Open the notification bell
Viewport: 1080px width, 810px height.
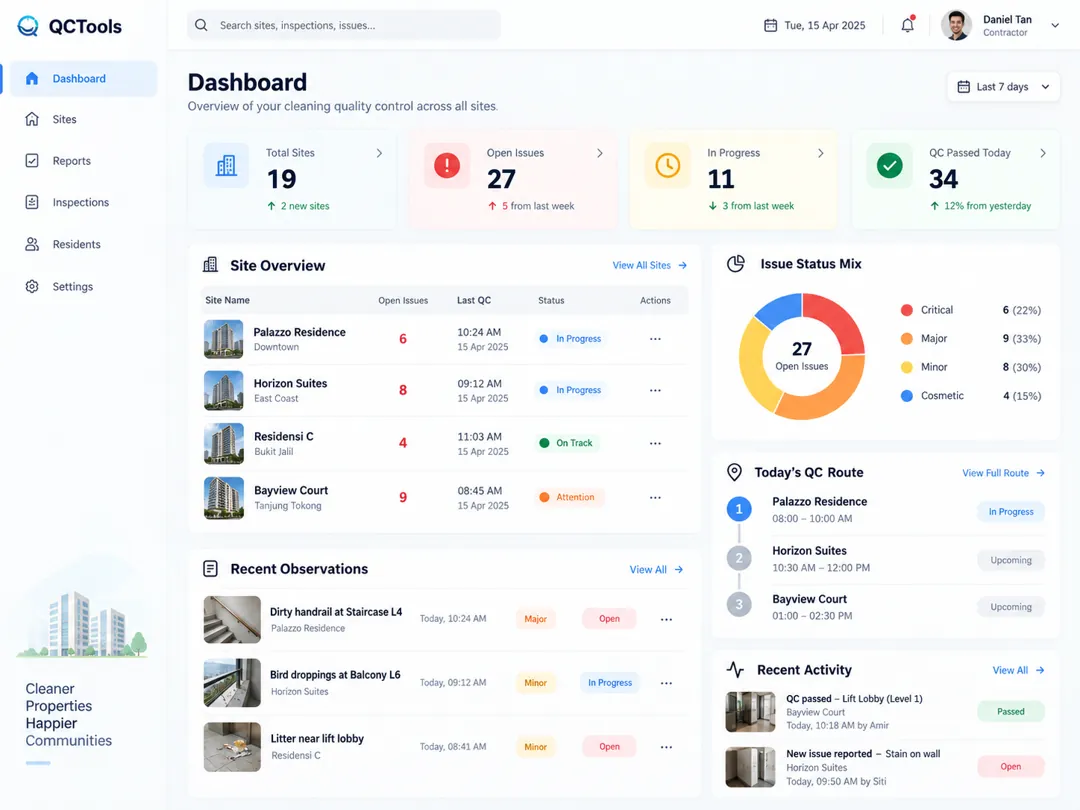(x=908, y=25)
